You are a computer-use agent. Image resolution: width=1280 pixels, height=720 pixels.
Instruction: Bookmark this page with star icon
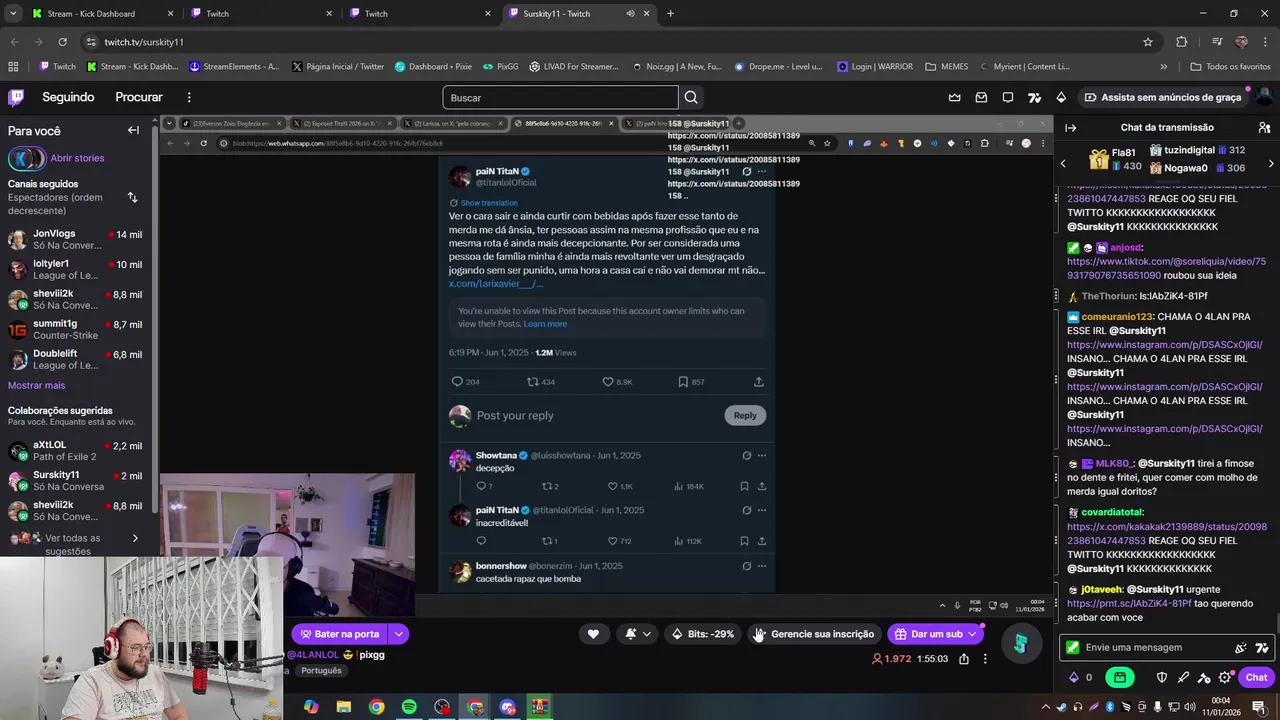[1148, 42]
